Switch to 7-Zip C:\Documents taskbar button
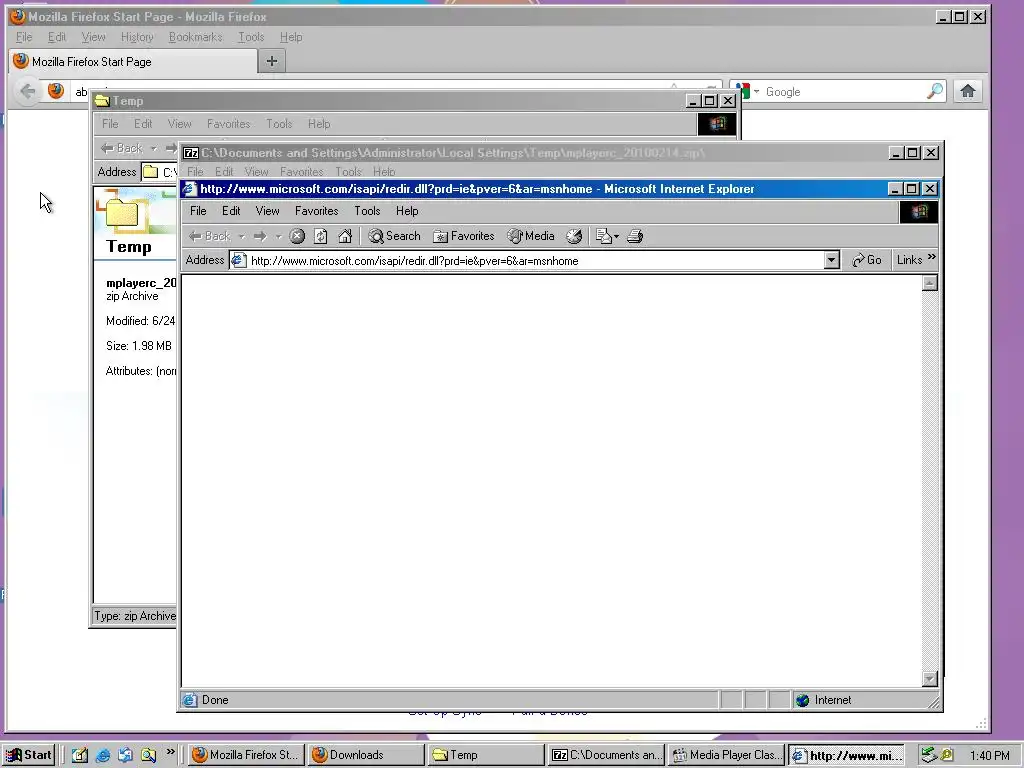 pos(605,755)
